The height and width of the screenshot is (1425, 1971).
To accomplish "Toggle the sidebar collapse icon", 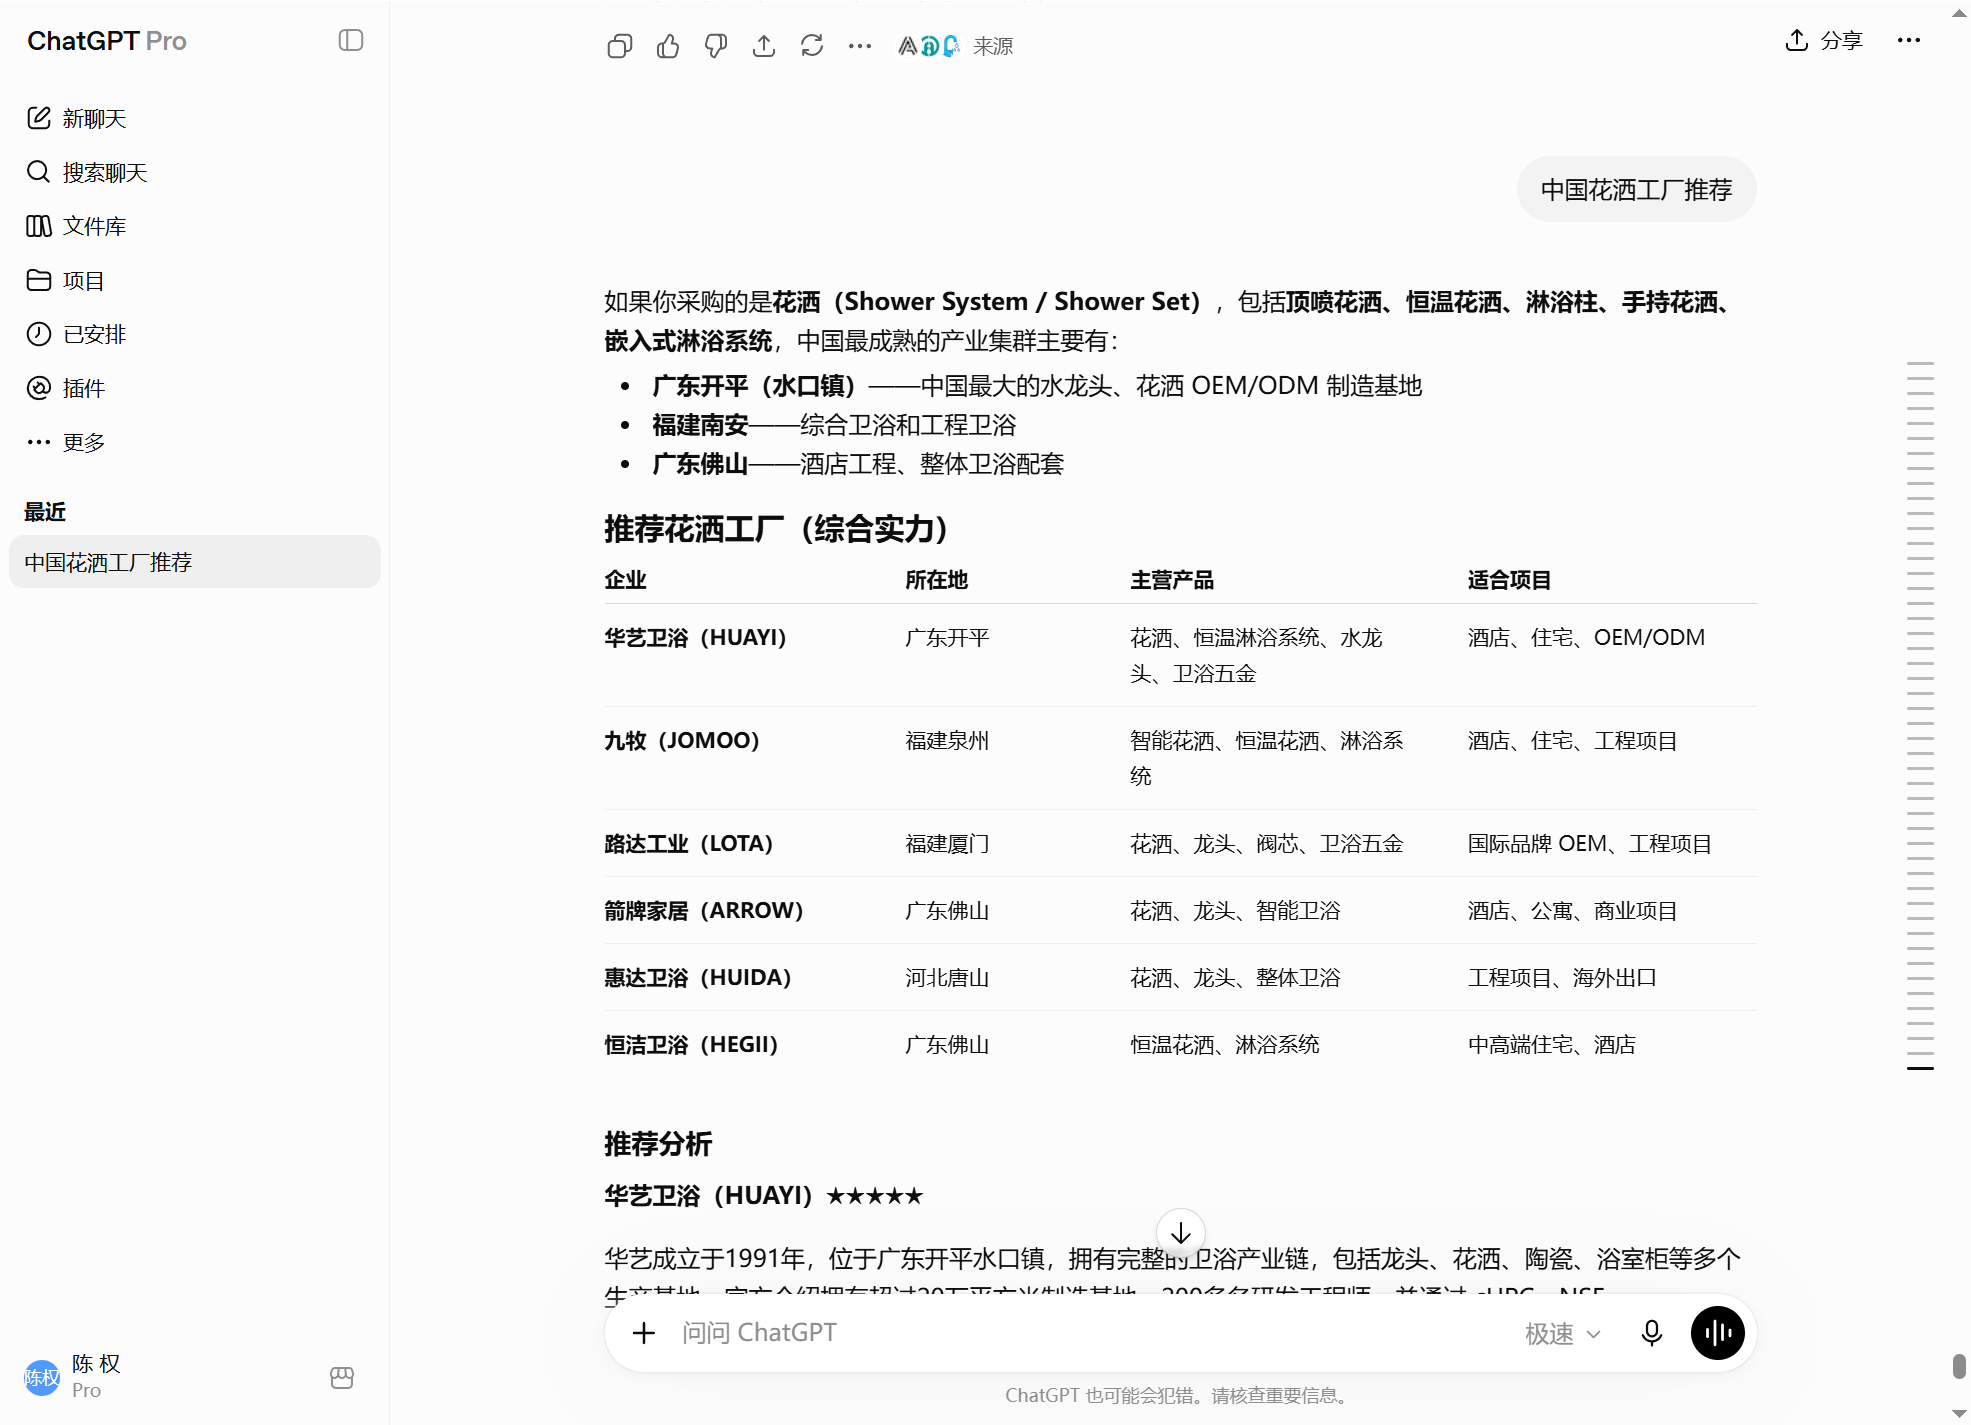I will tap(350, 40).
